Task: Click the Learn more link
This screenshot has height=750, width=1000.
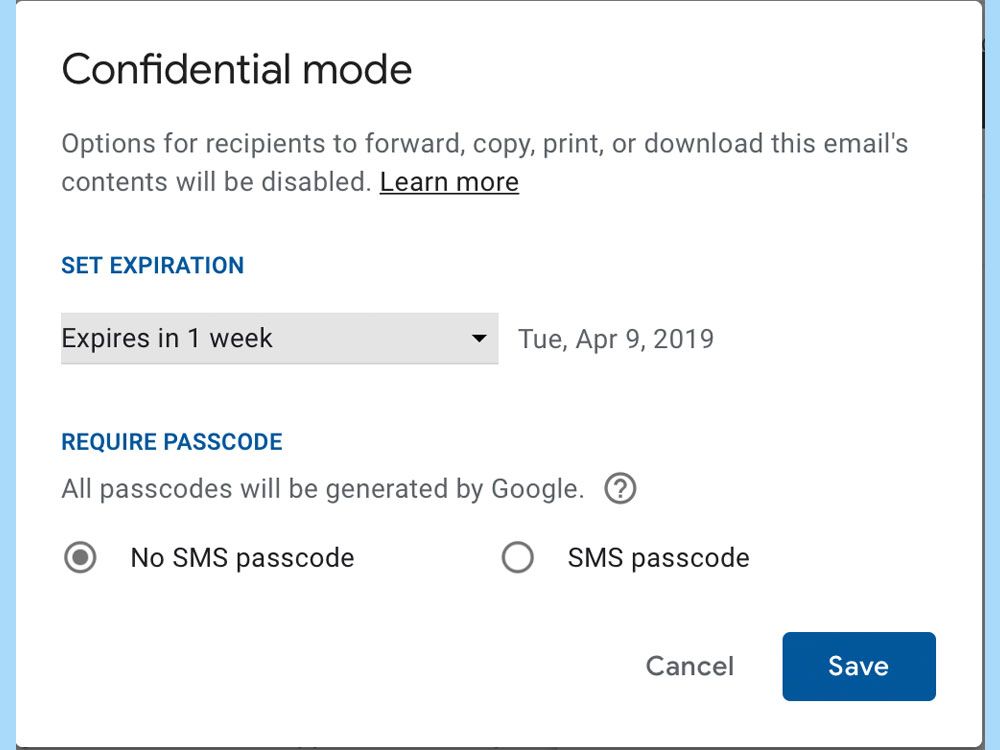Action: tap(449, 182)
